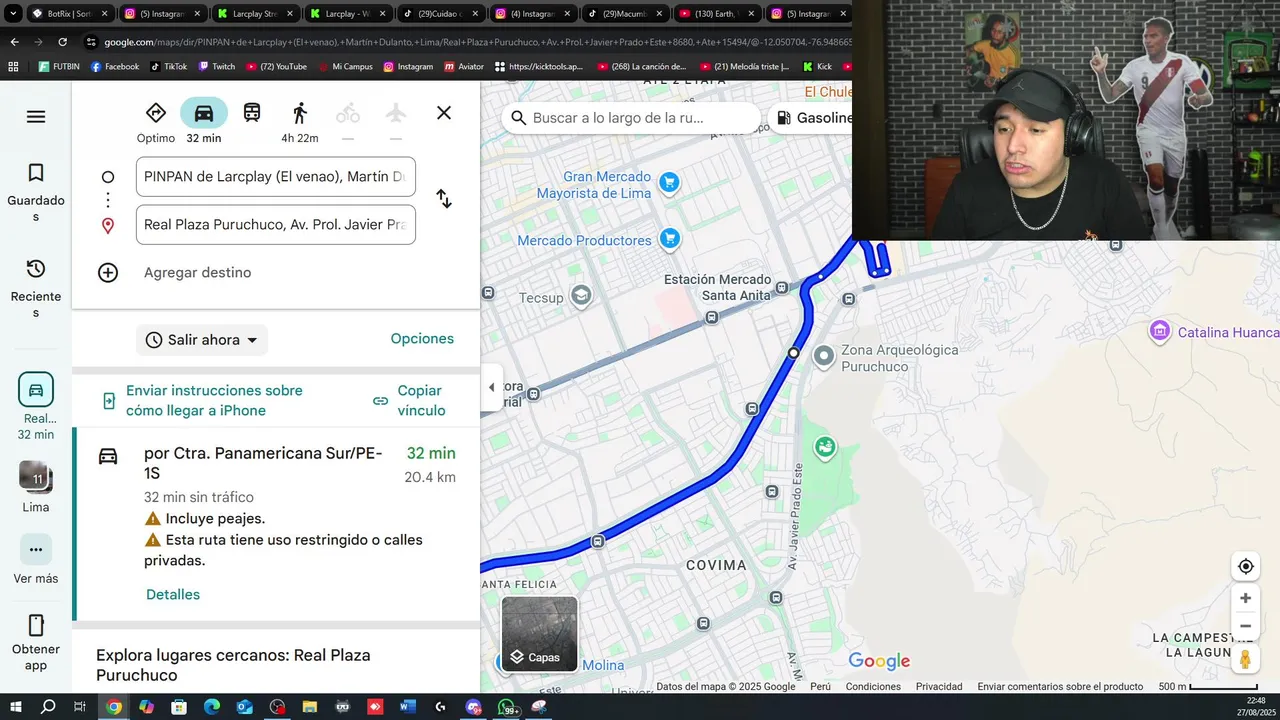Open the Google Maps hamburger menu
This screenshot has height=720, width=1280.
36,117
